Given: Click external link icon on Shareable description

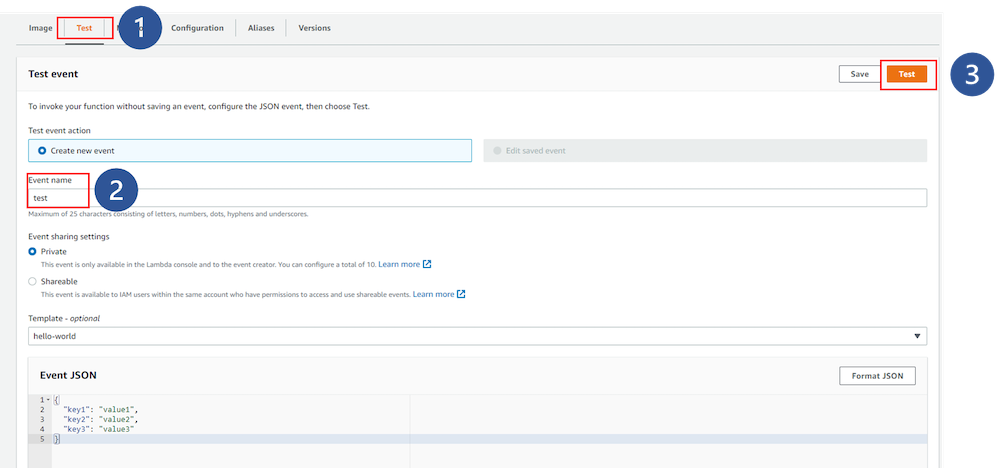Looking at the screenshot, I should click(x=461, y=294).
